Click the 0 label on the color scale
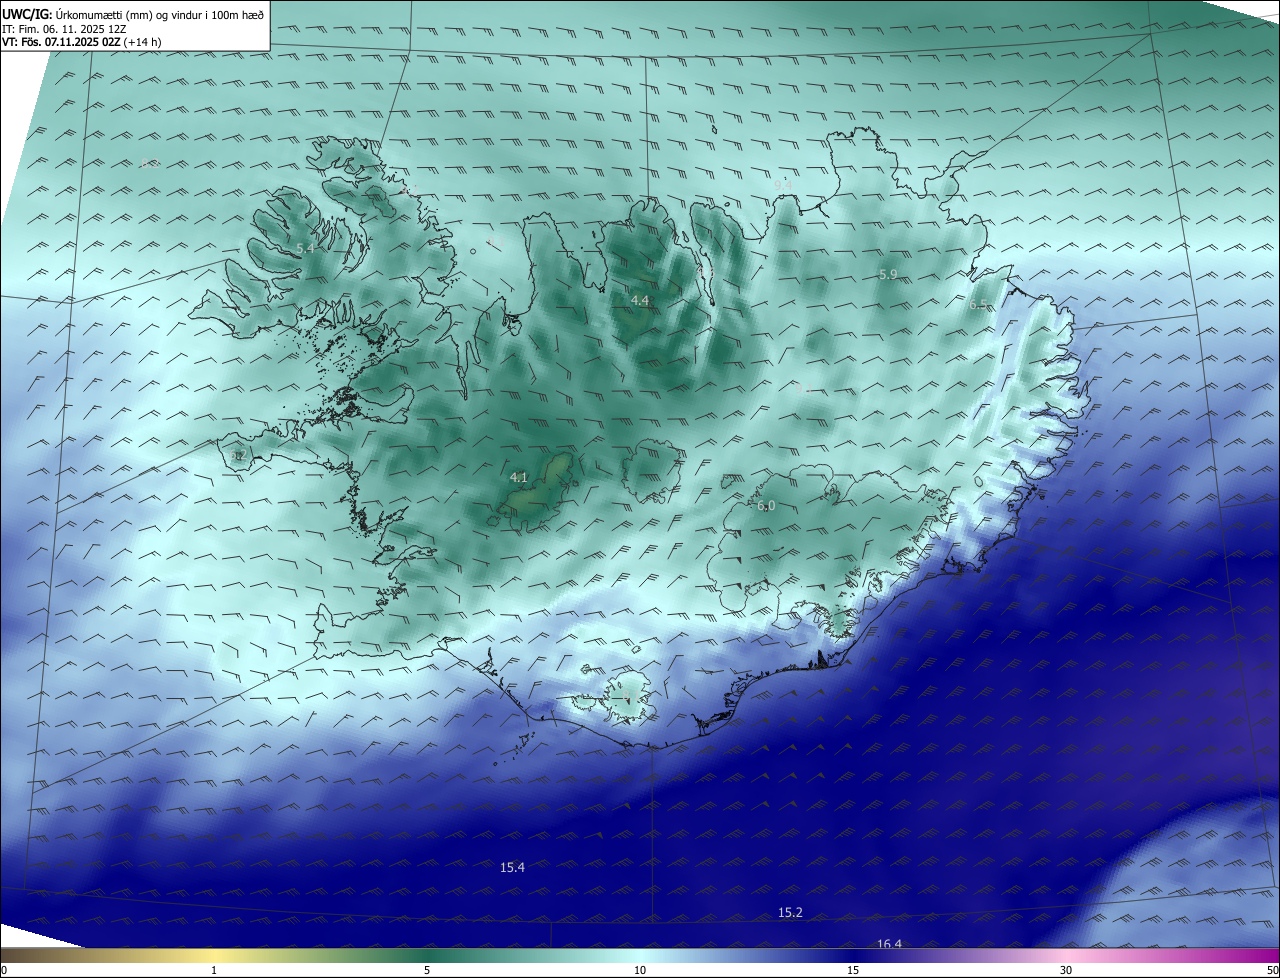The image size is (1280, 978). tap(4, 970)
